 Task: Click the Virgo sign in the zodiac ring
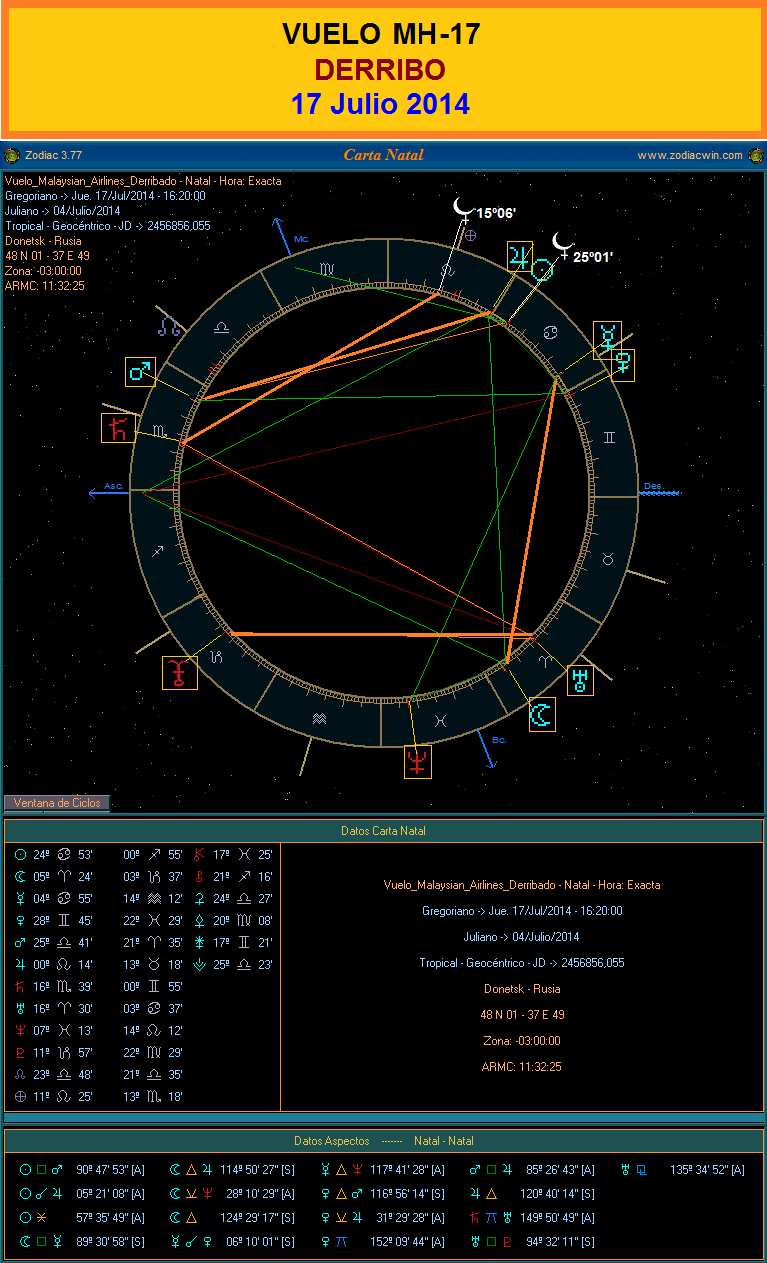[327, 270]
